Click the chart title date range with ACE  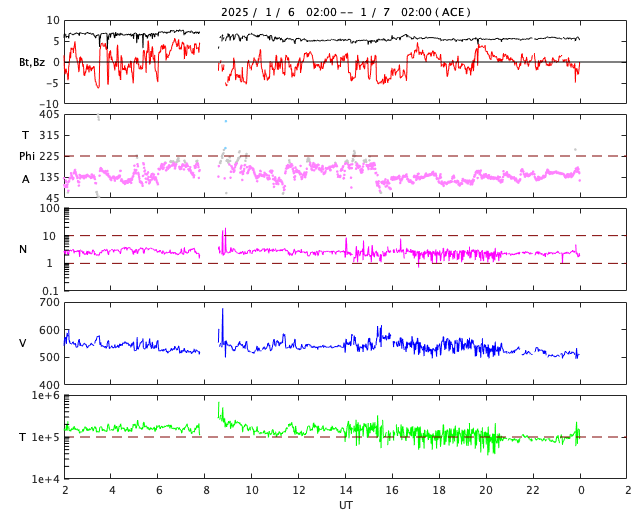pos(346,12)
